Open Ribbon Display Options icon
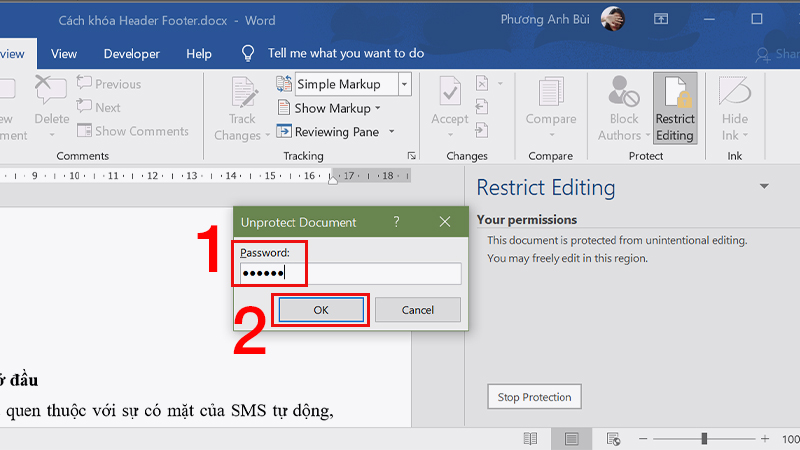Image resolution: width=800 pixels, height=450 pixels. point(661,19)
